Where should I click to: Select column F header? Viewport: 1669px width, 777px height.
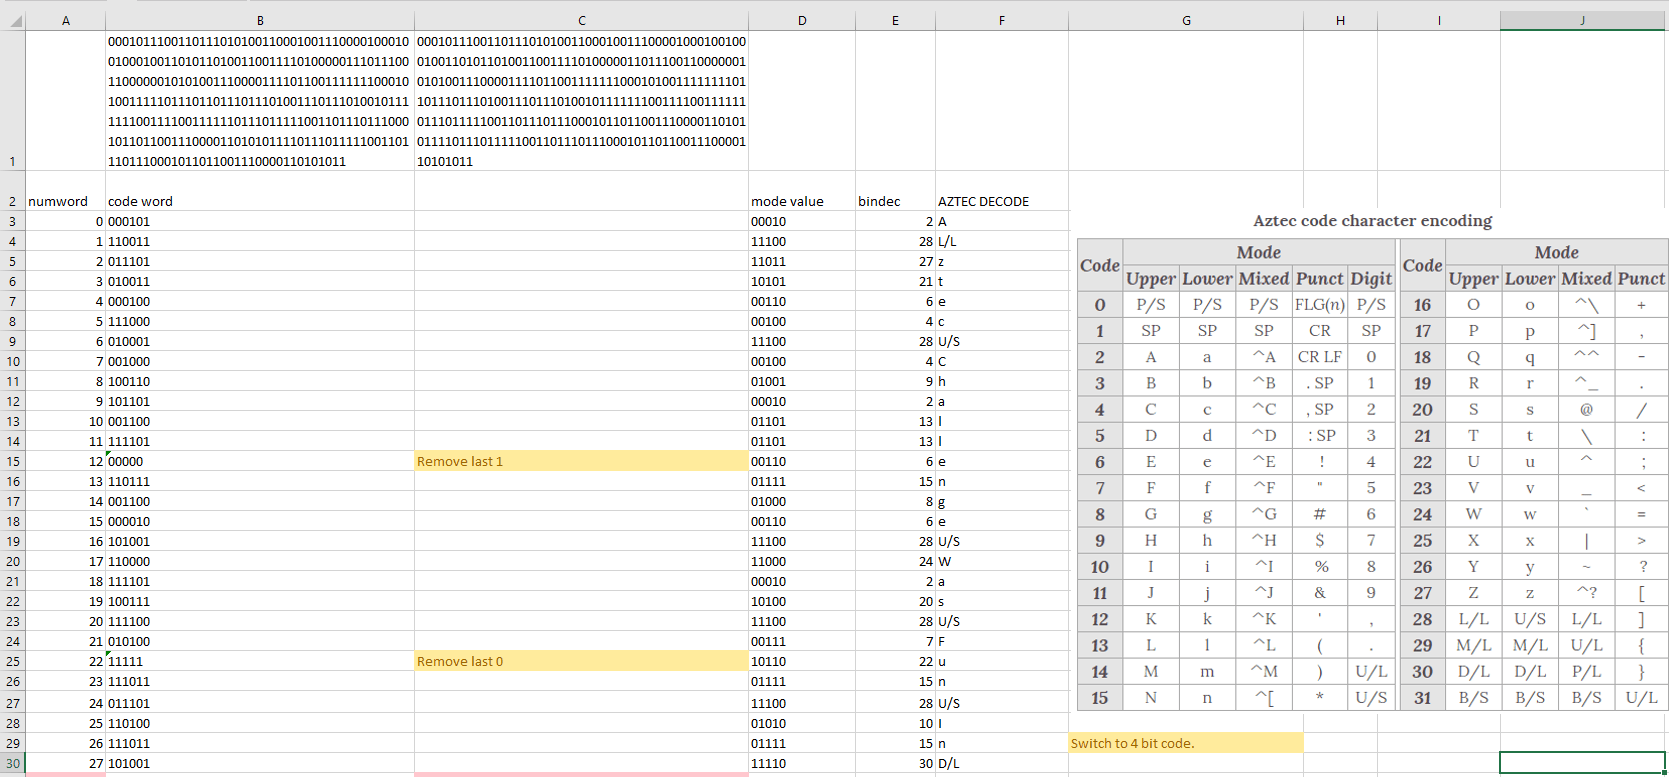tap(1001, 21)
